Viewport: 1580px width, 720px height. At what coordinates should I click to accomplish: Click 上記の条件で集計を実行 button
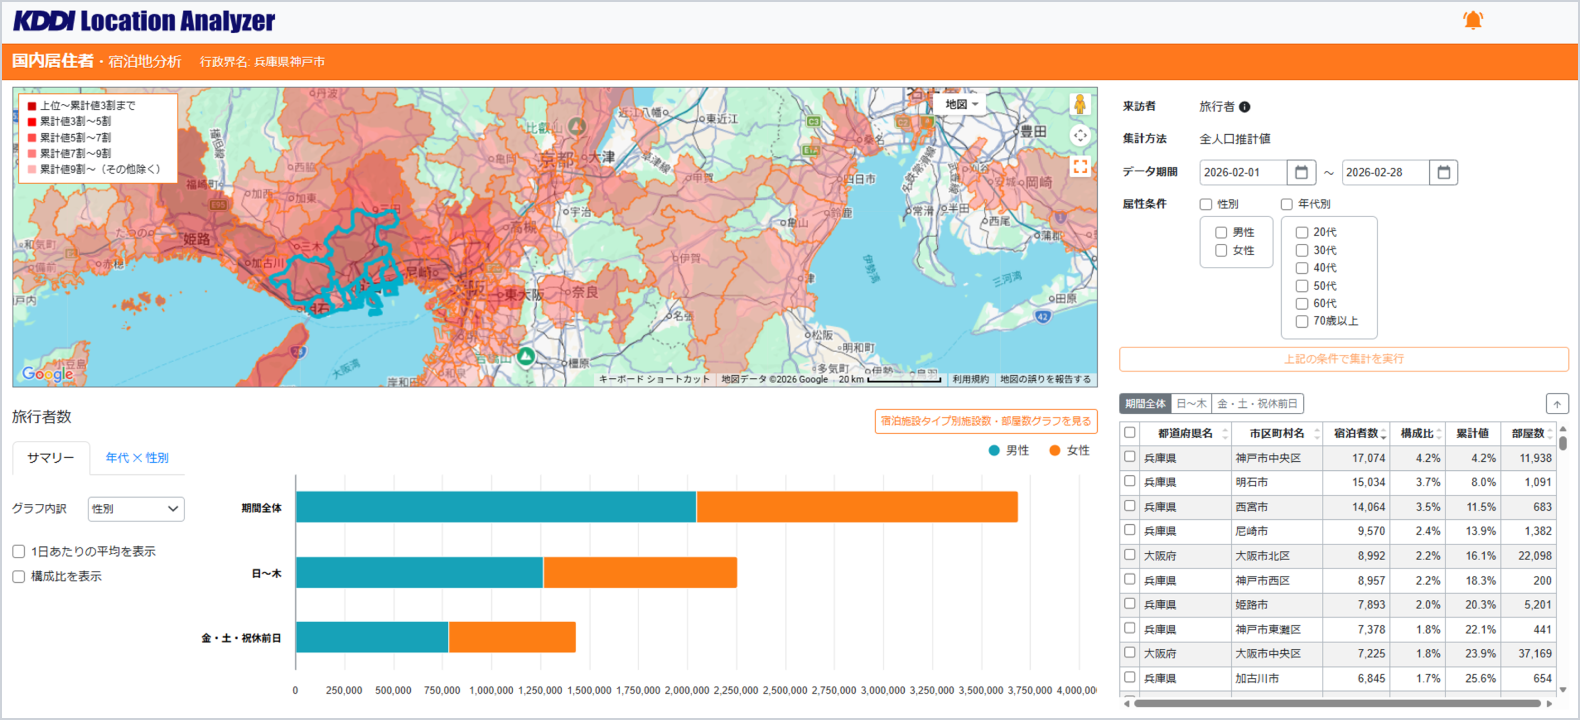pyautogui.click(x=1343, y=359)
